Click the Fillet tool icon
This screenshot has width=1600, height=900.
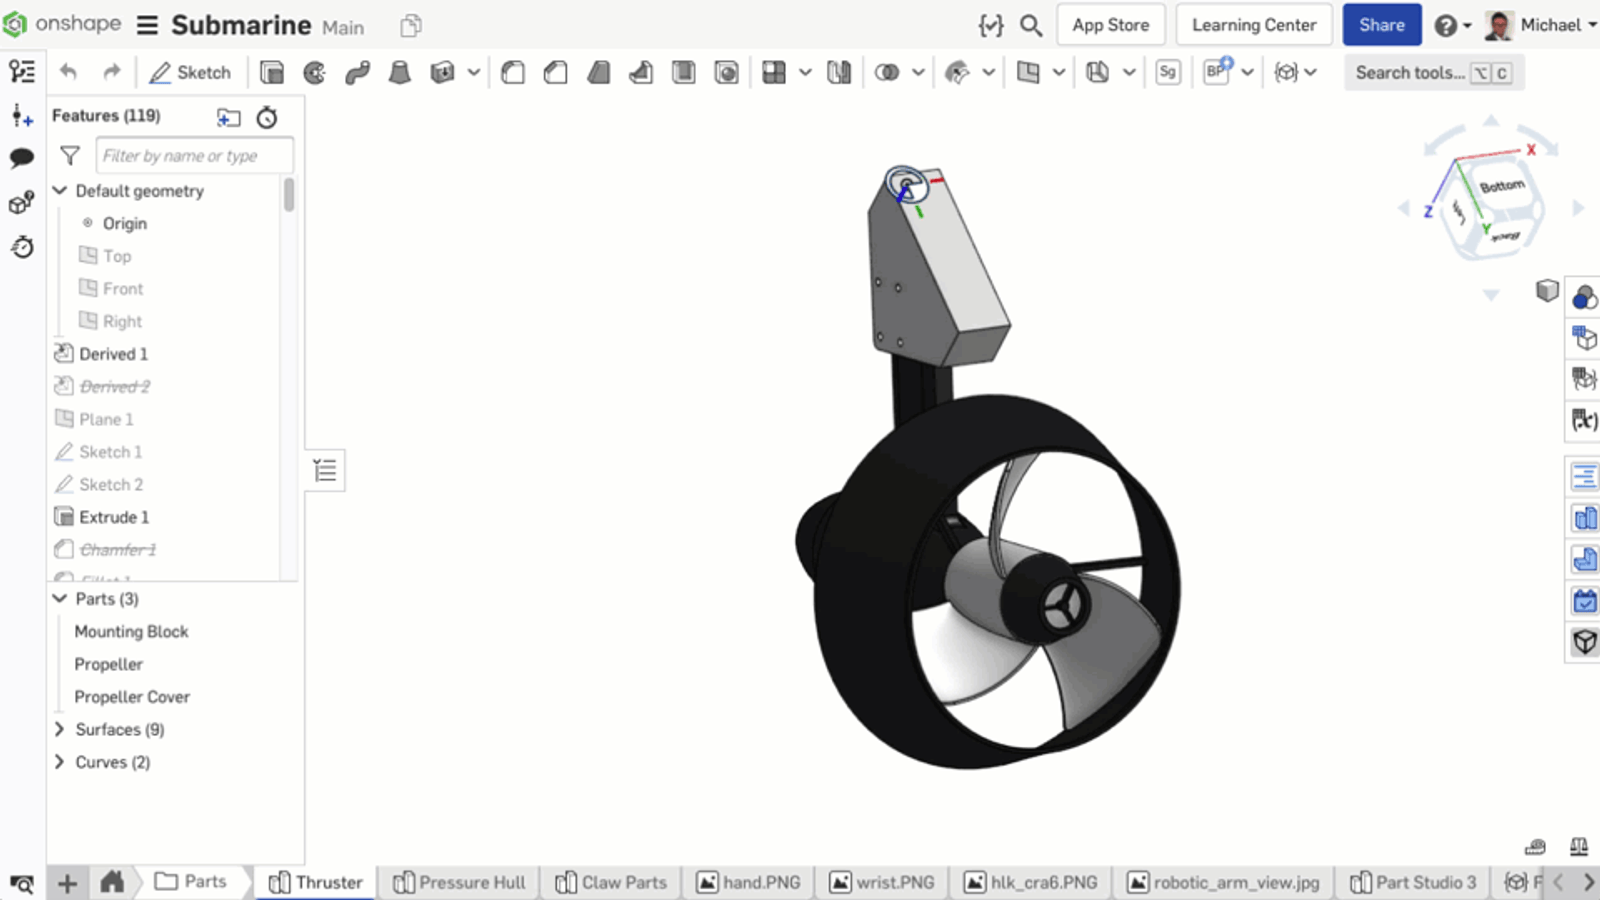513,72
